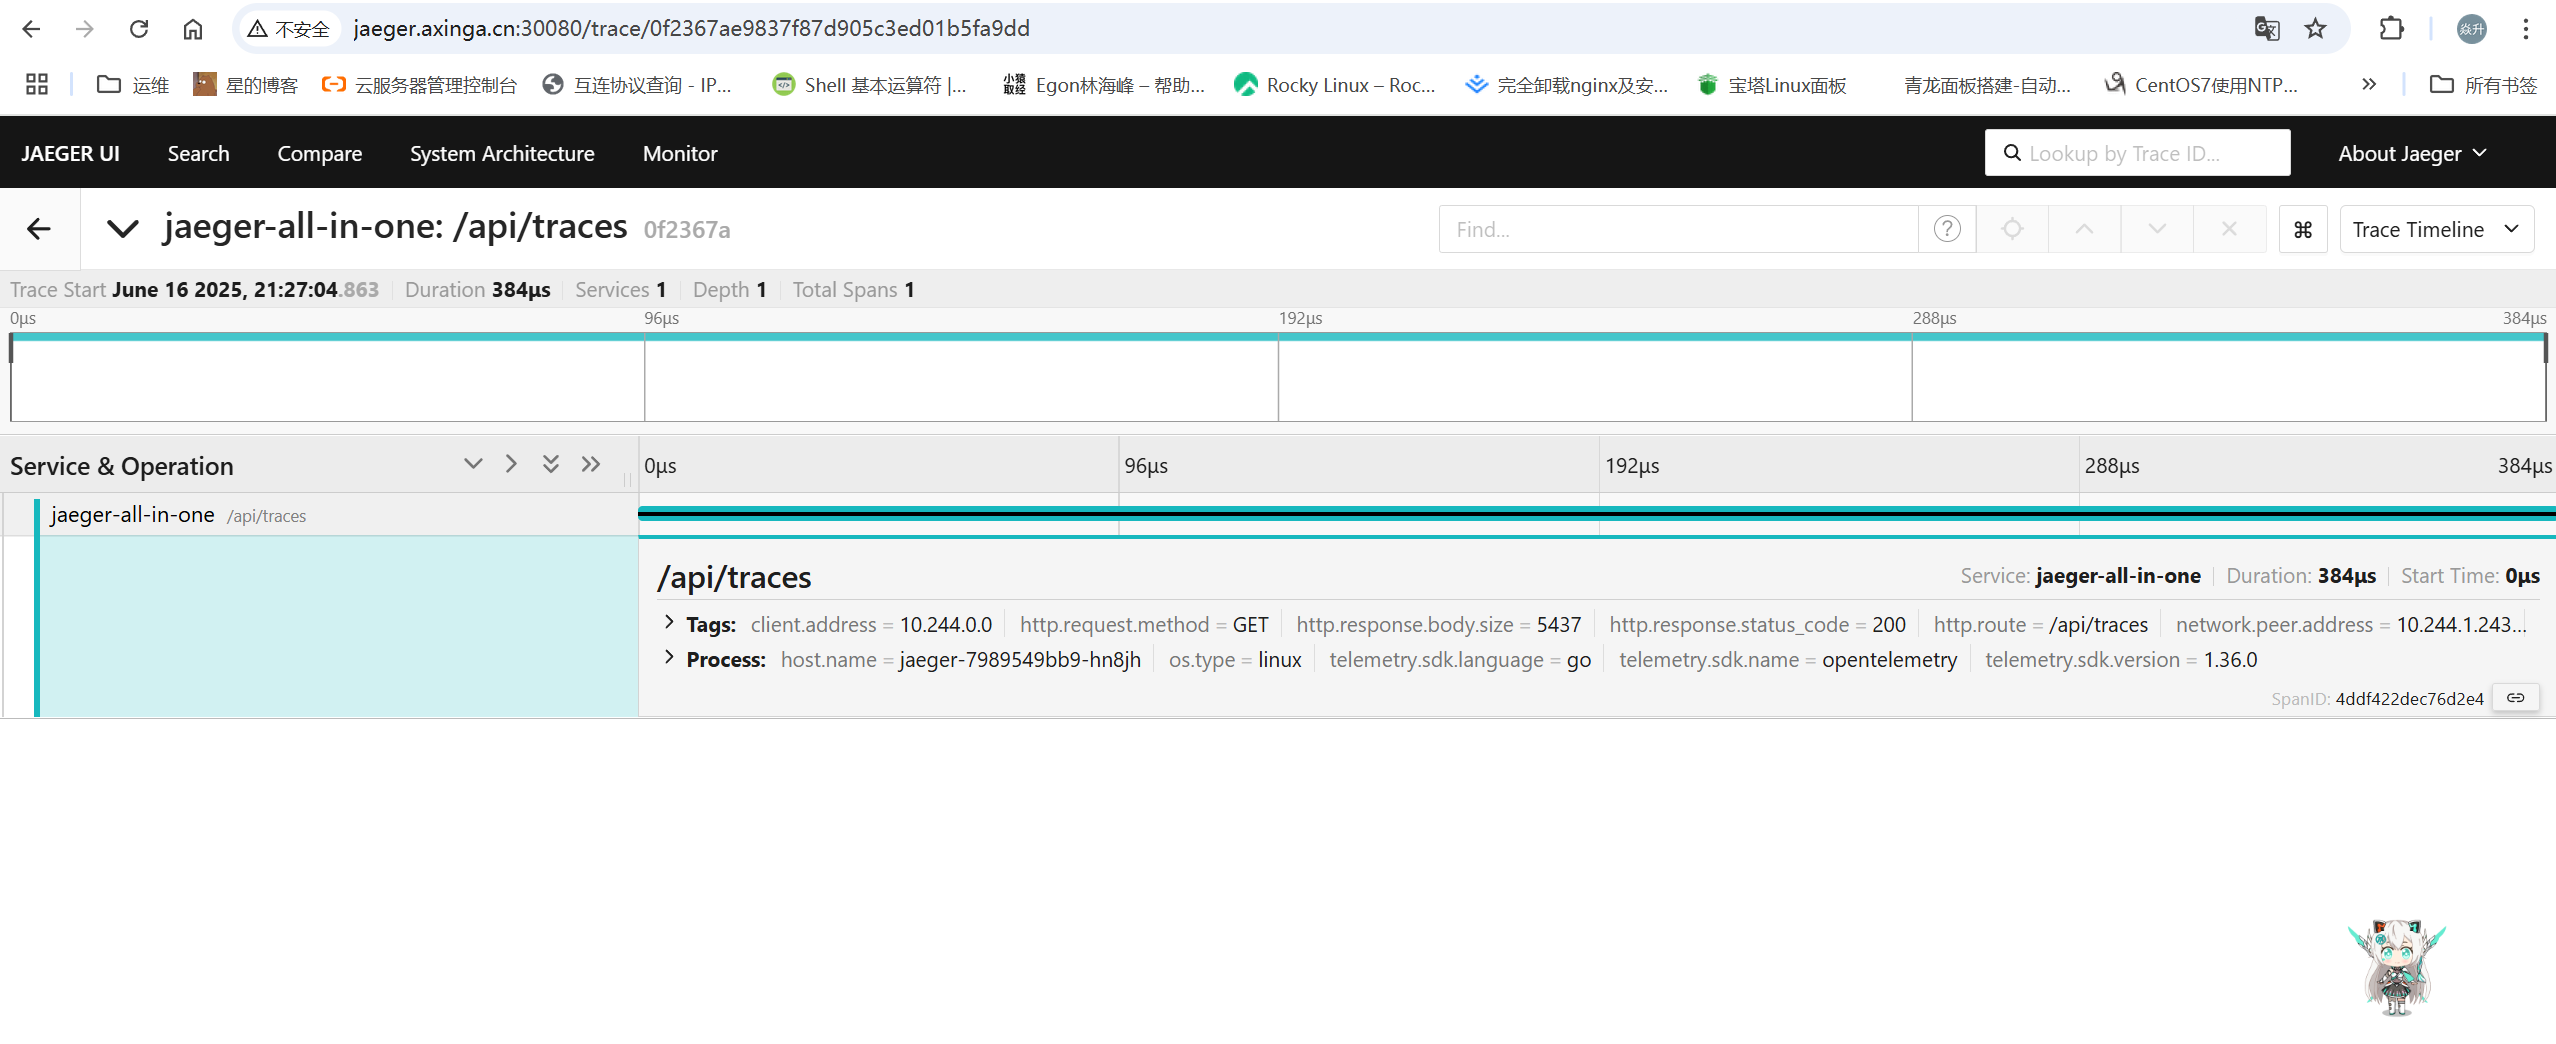Screen dimensions: 2556x1044
Task: Click the translate page icon
Action: tap(2267, 29)
